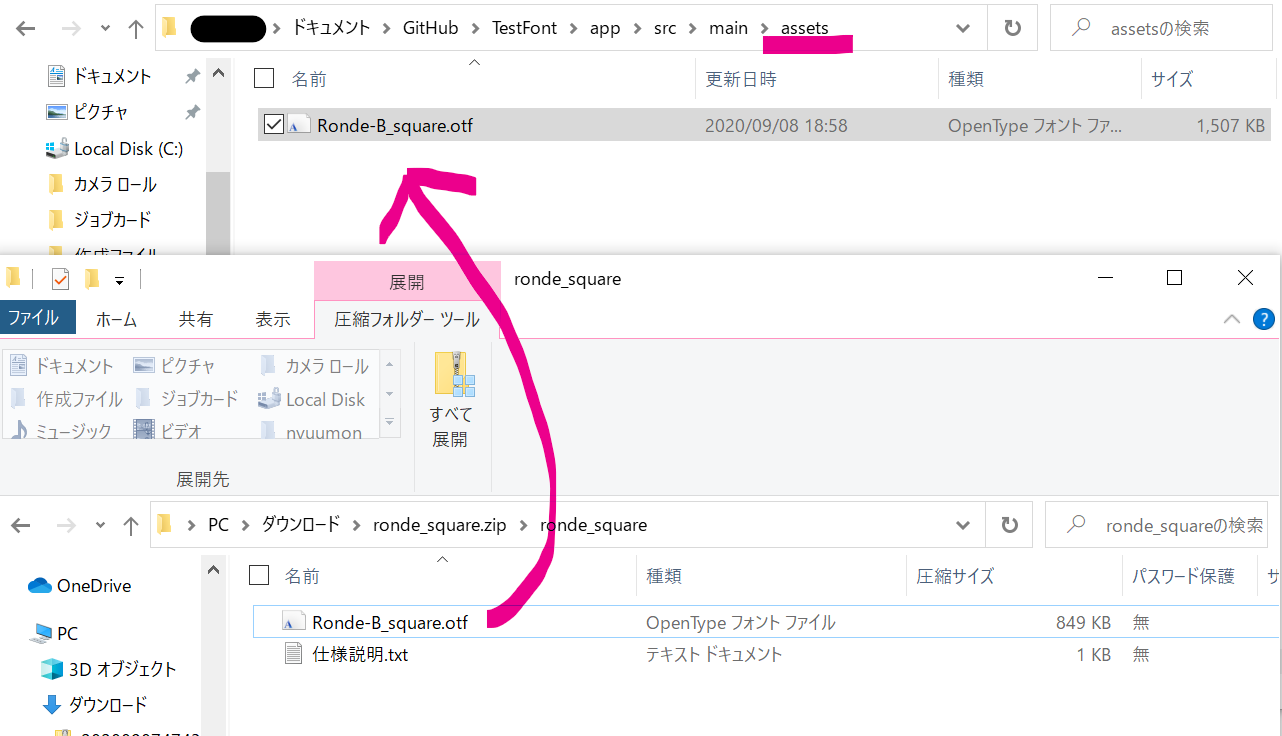Click the back arrow in assets window
The image size is (1282, 736).
pos(25,29)
